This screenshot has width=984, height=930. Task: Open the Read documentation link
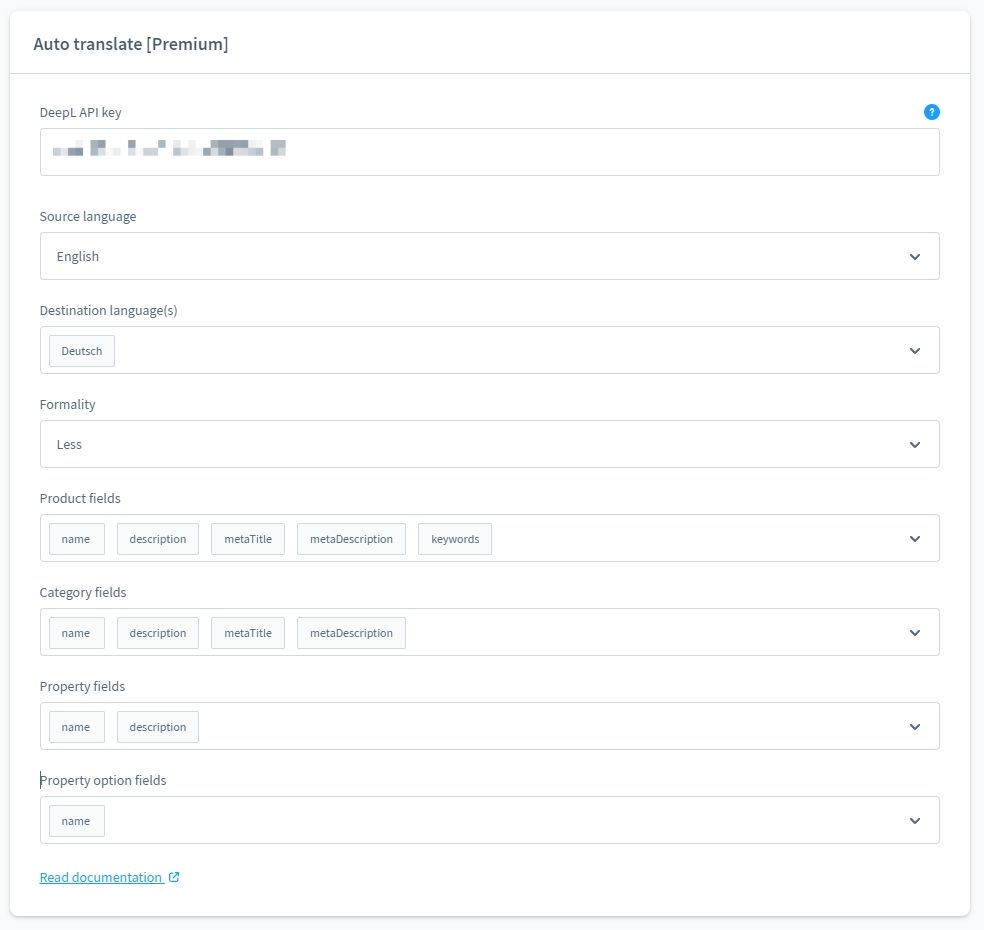(x=101, y=877)
